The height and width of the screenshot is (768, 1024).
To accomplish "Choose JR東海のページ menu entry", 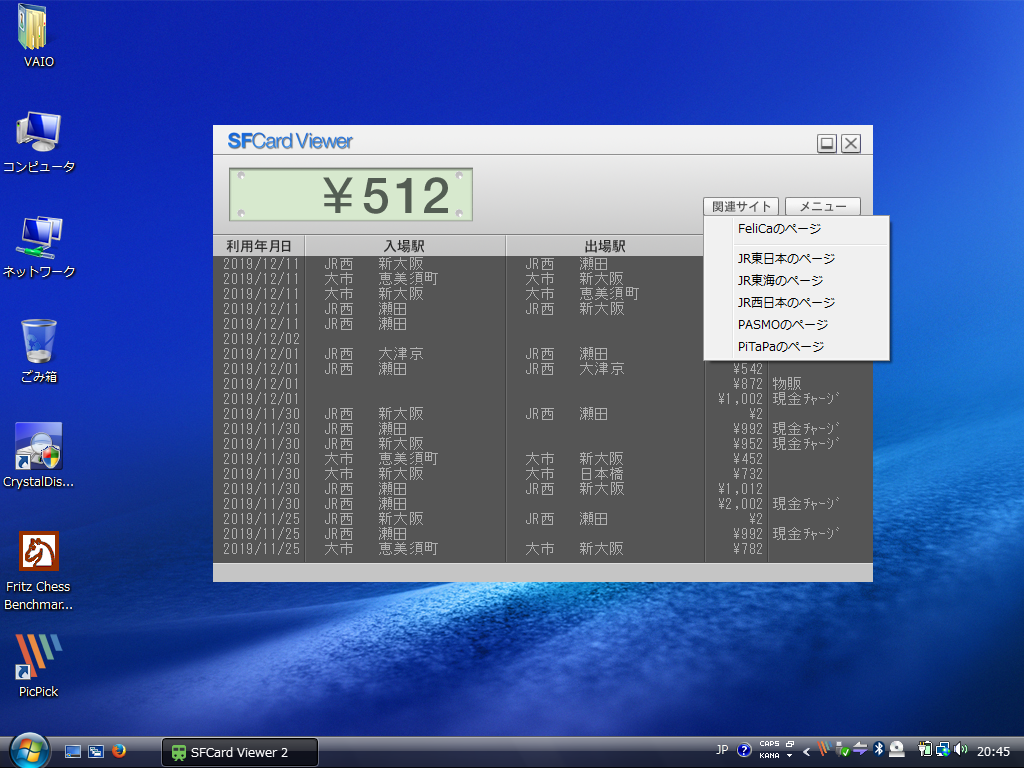I will (797, 281).
